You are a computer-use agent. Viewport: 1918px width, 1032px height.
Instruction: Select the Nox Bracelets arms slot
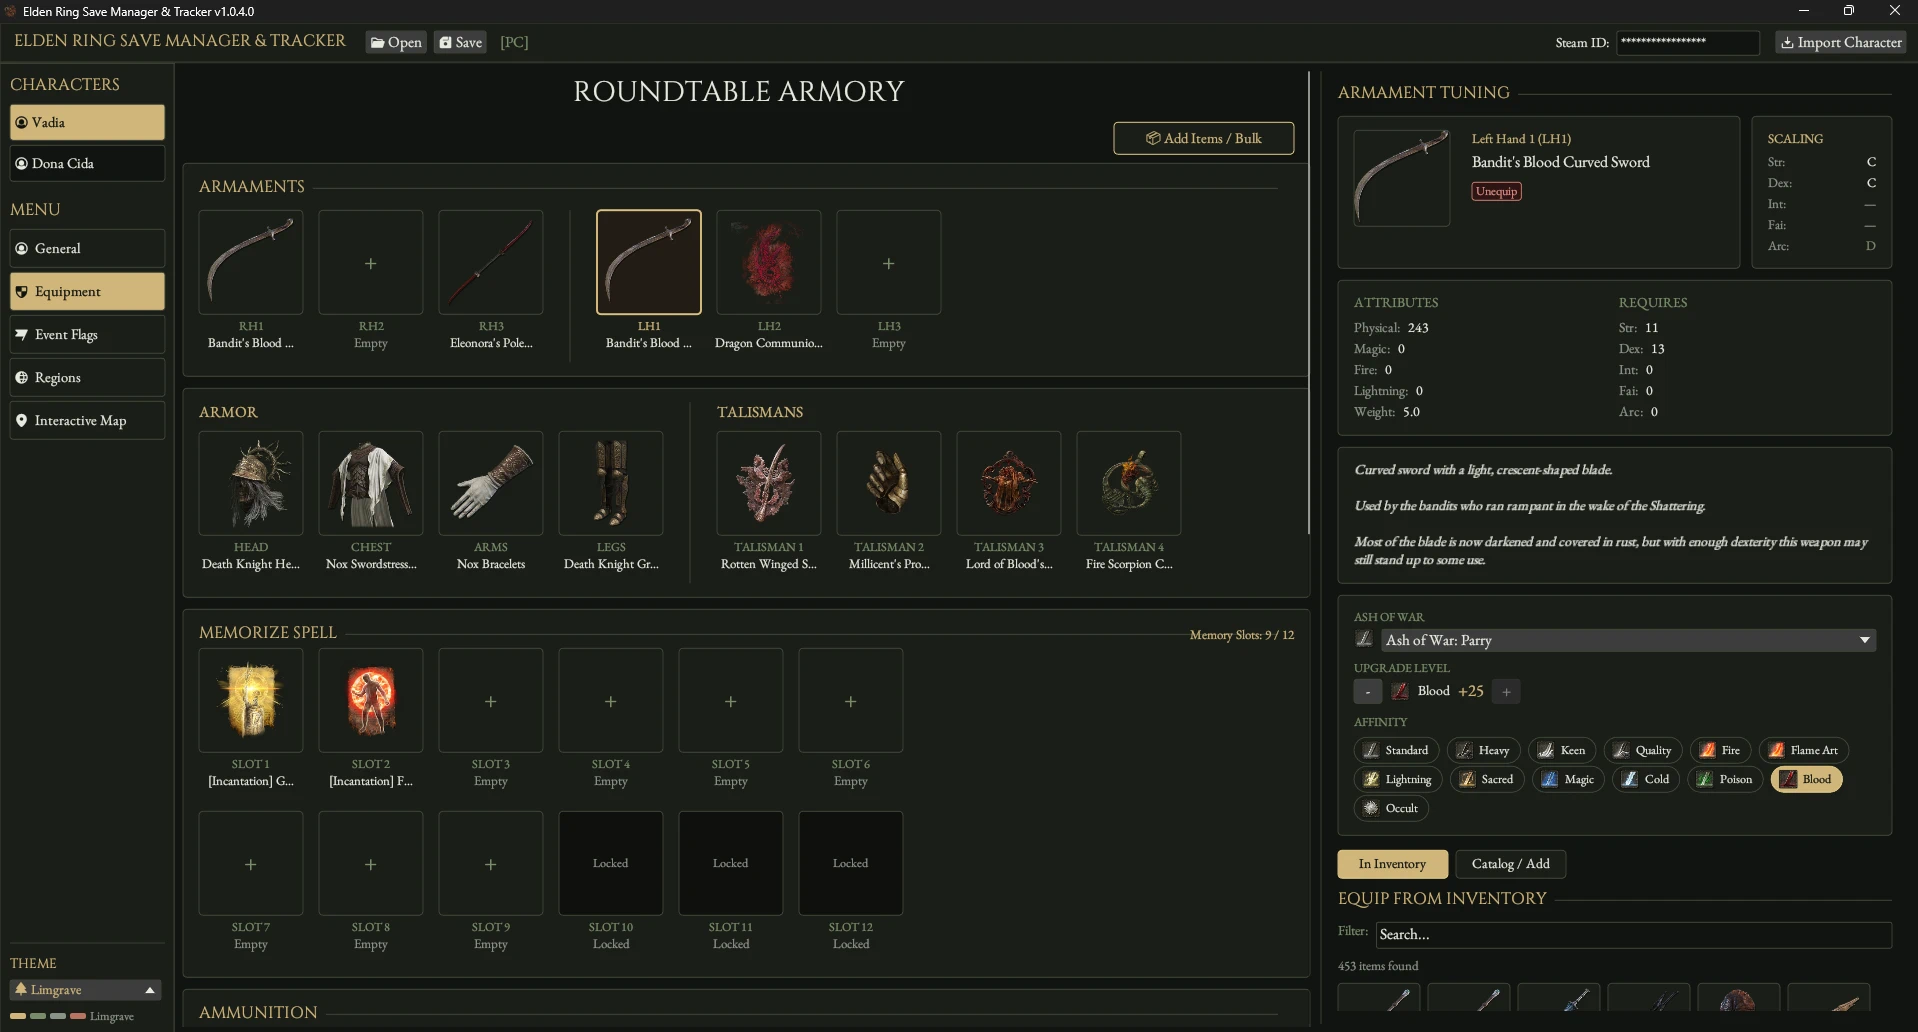pos(491,483)
